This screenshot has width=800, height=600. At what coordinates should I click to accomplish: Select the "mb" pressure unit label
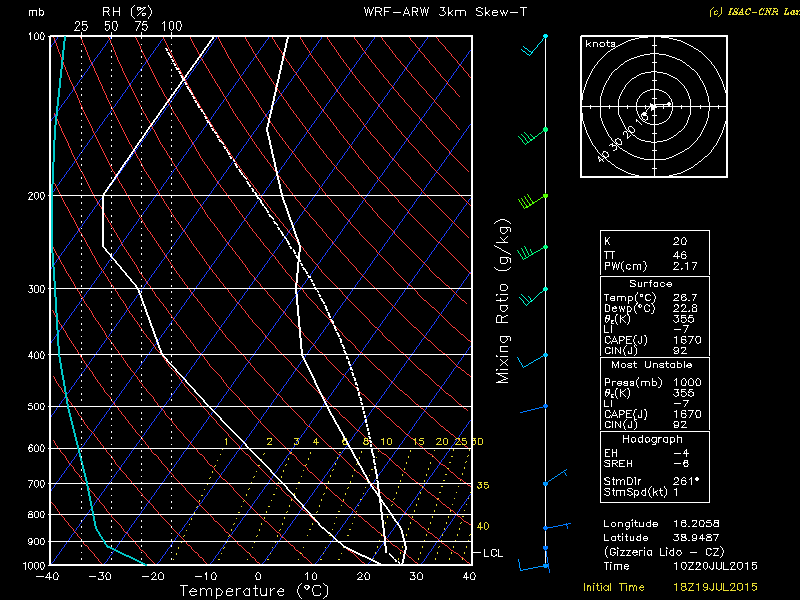pos(36,12)
